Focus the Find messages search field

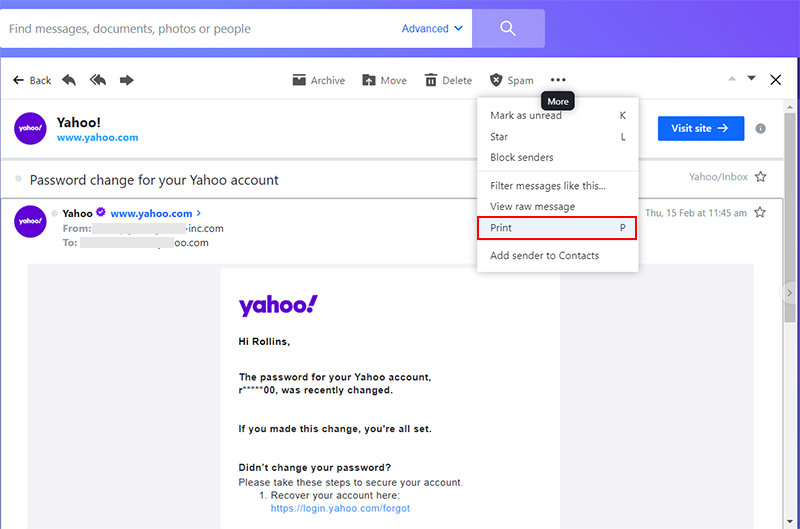[199, 29]
